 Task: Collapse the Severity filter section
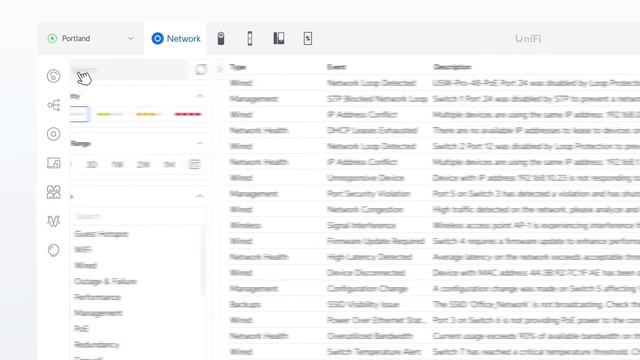point(200,96)
